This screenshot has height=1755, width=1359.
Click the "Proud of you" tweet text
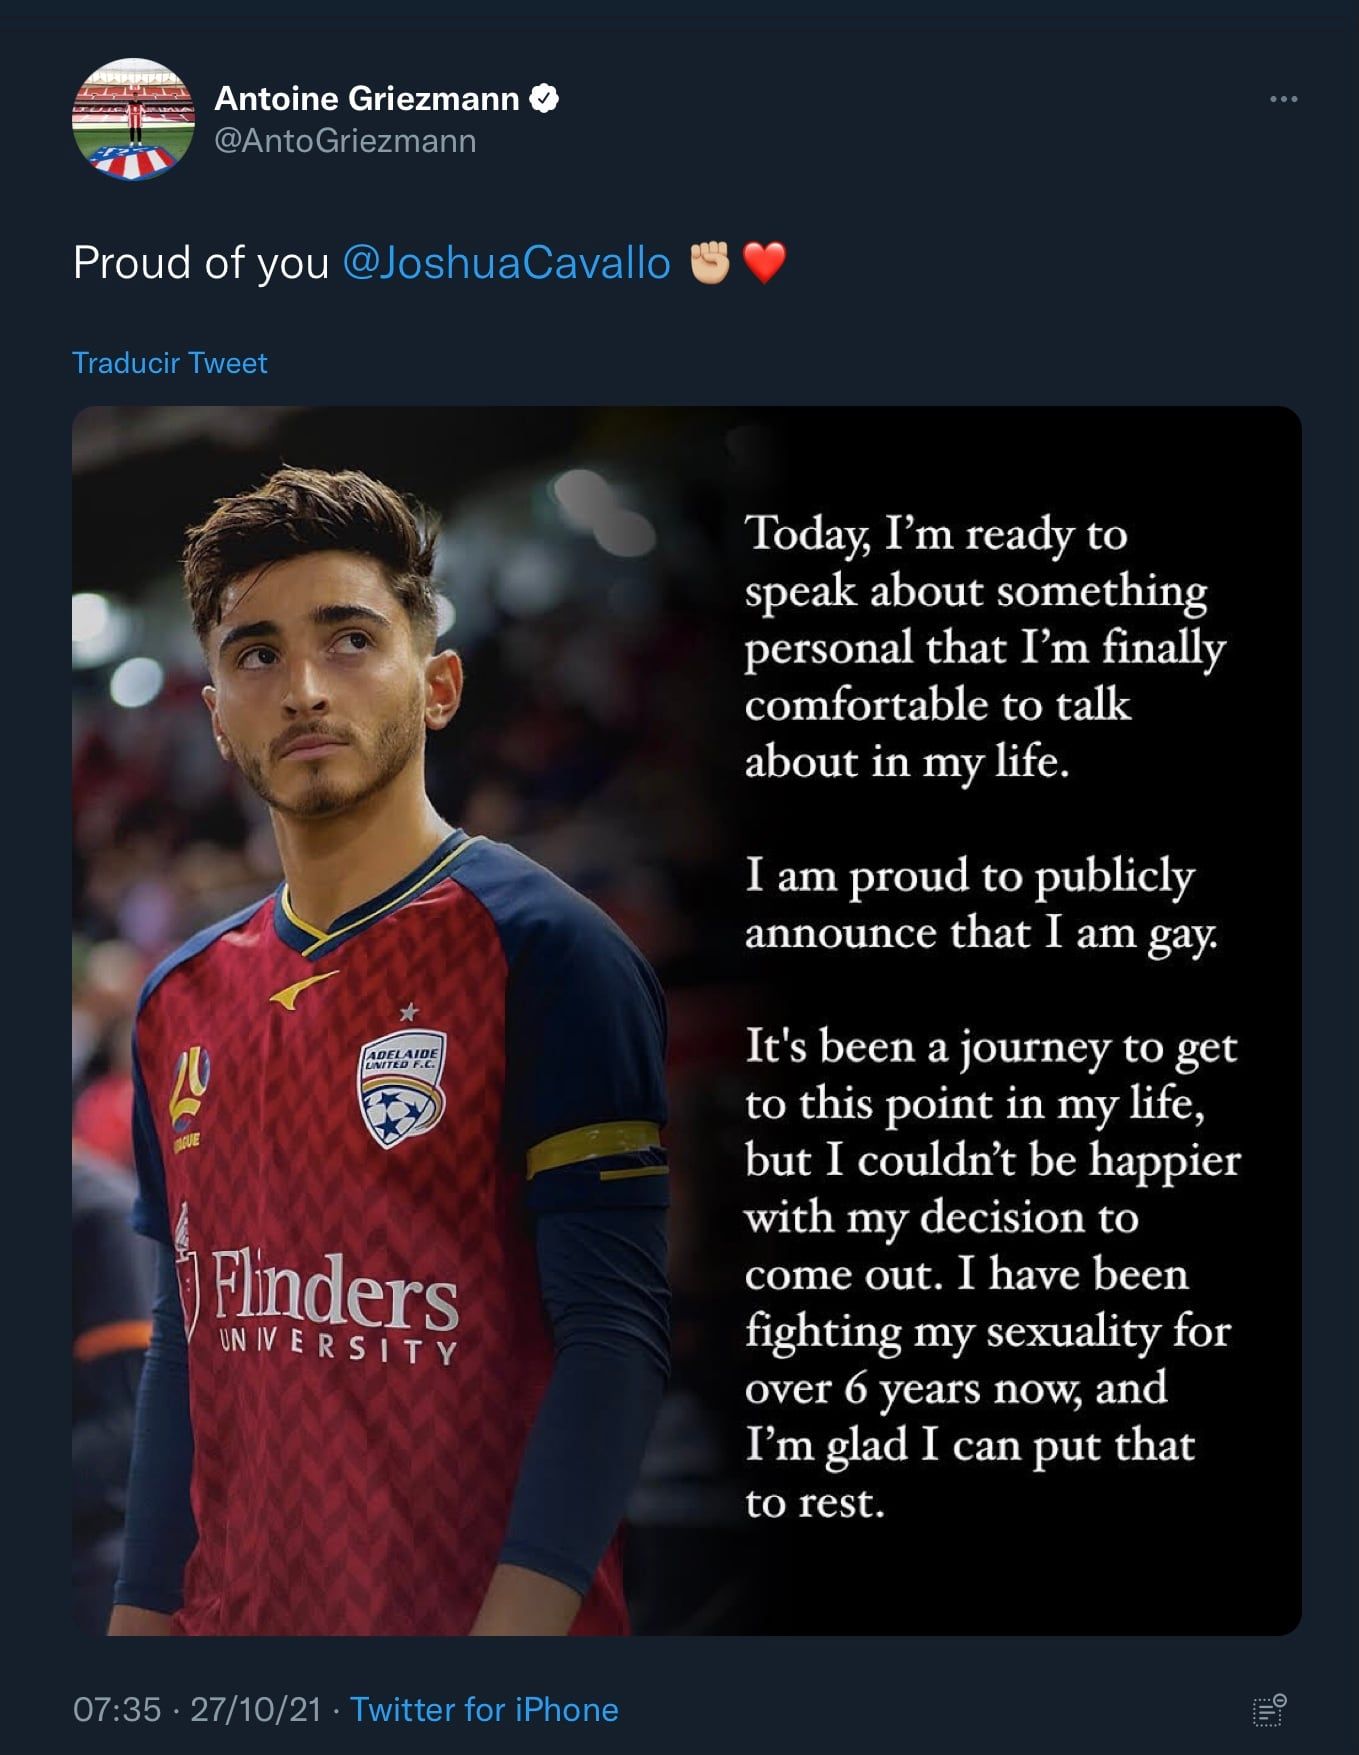tap(201, 263)
